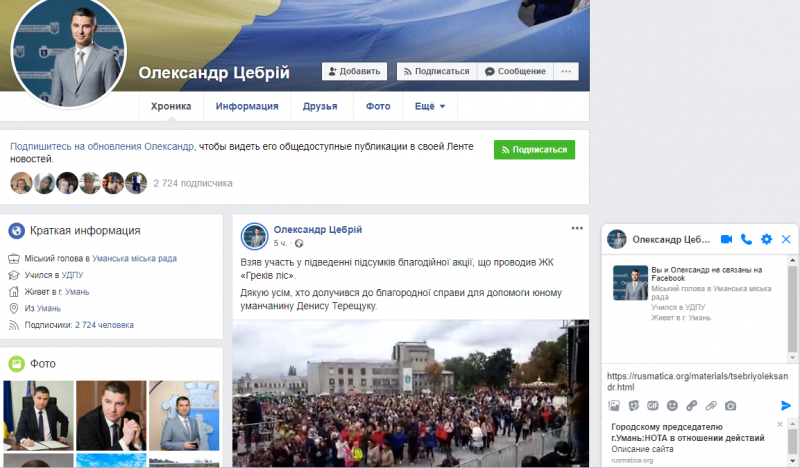Open the Фото tab
The width and height of the screenshot is (800, 468).
click(x=378, y=106)
